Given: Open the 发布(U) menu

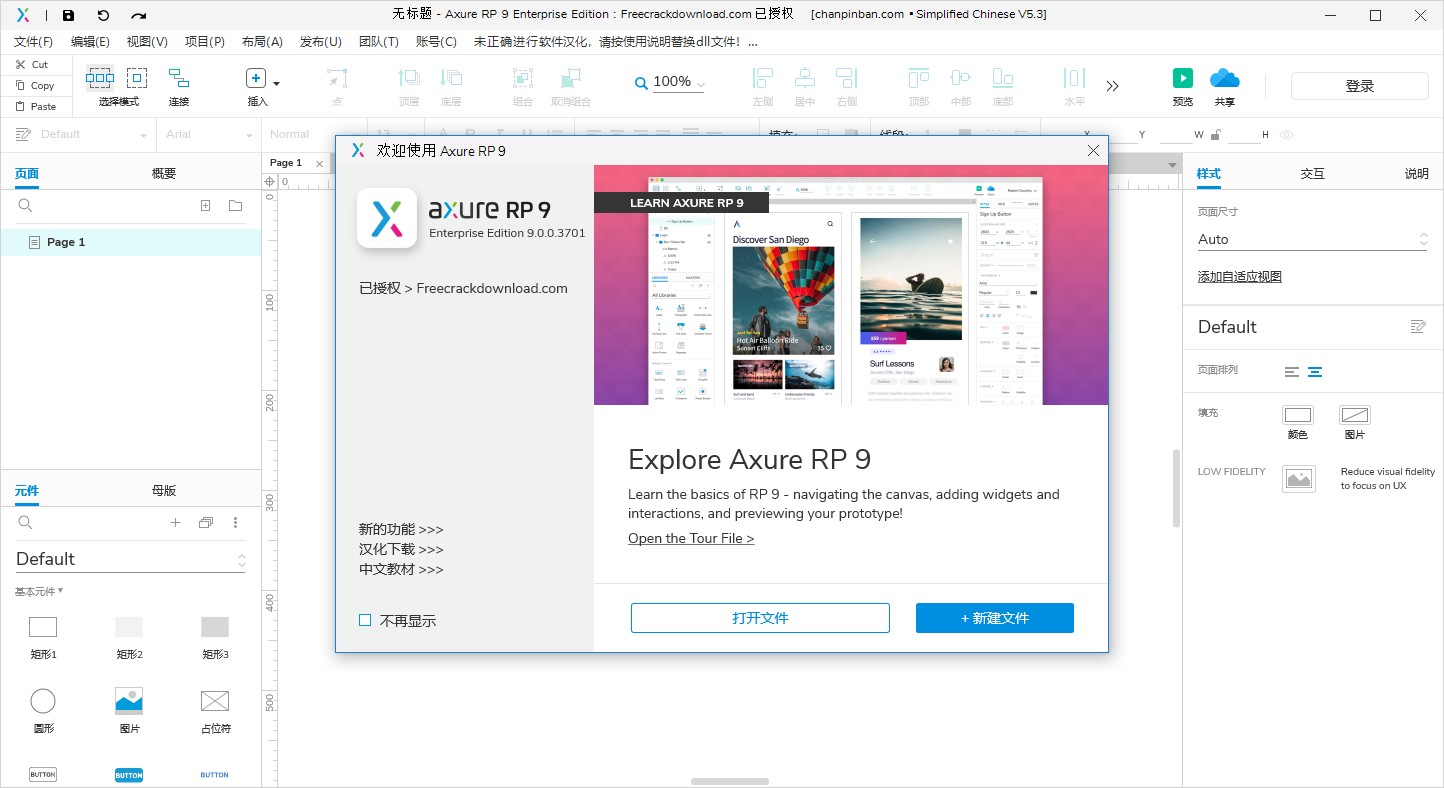Looking at the screenshot, I should [x=321, y=42].
